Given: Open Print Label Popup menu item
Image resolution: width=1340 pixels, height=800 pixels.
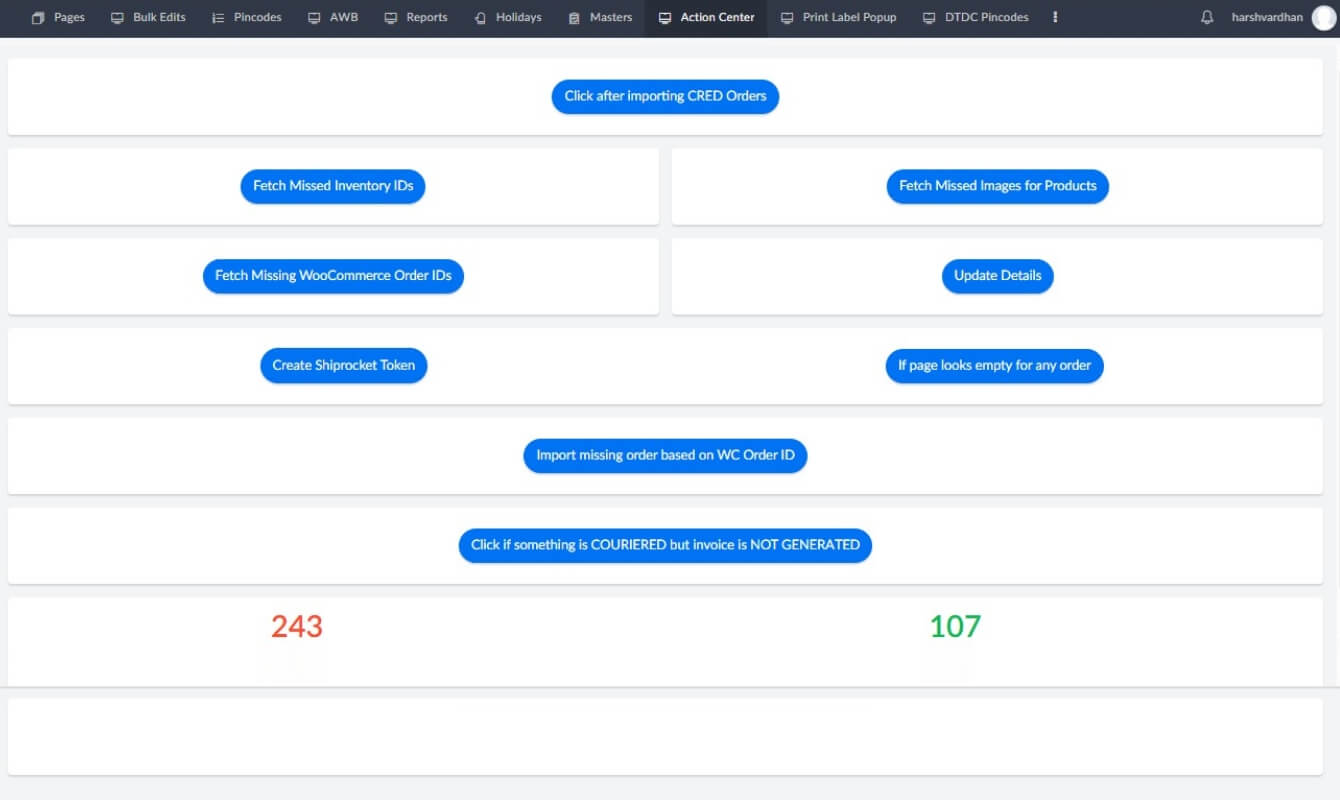Looking at the screenshot, I should pos(838,18).
